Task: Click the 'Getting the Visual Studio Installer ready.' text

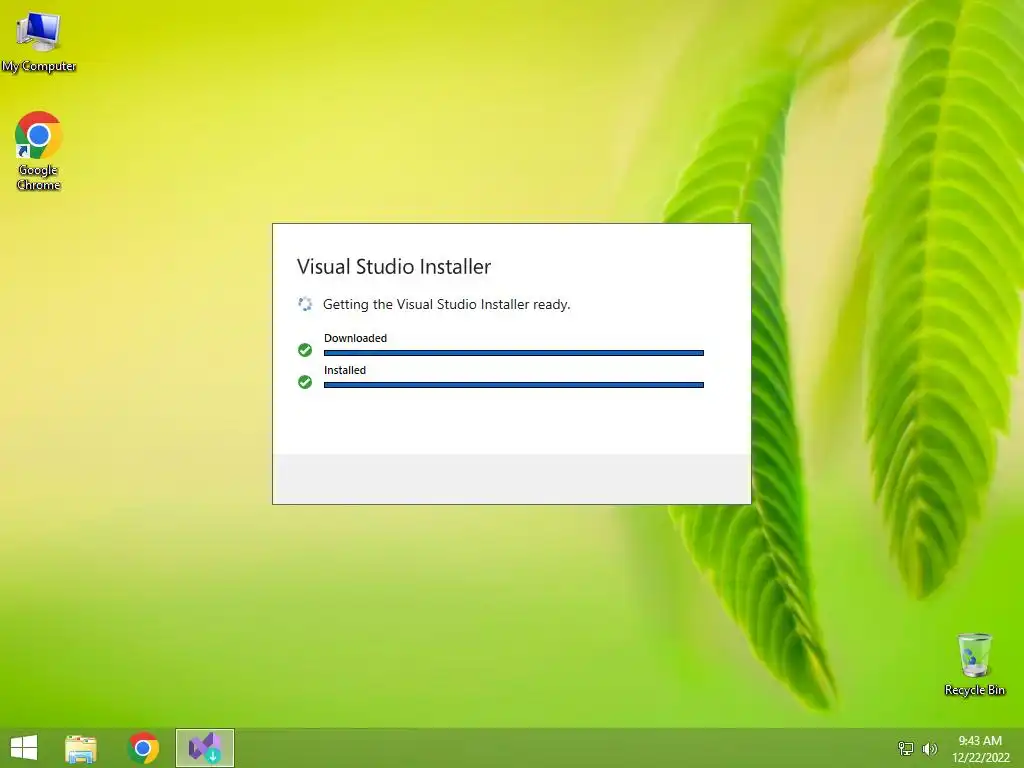Action: [447, 304]
